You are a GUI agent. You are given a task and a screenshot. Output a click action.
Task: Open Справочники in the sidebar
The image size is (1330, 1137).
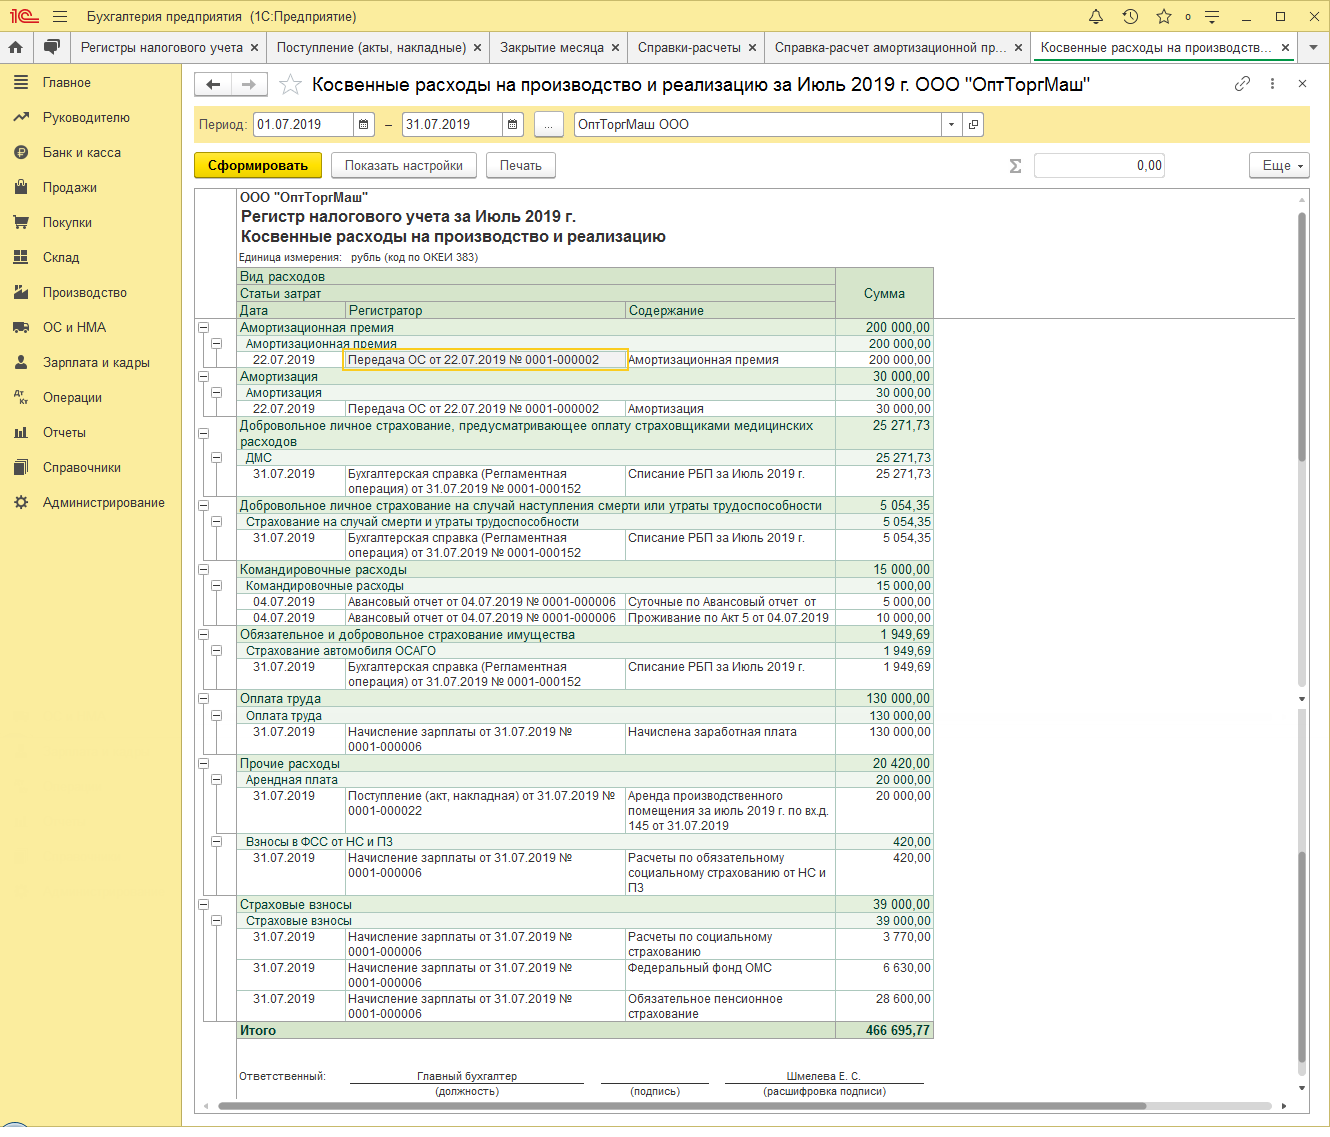point(82,467)
